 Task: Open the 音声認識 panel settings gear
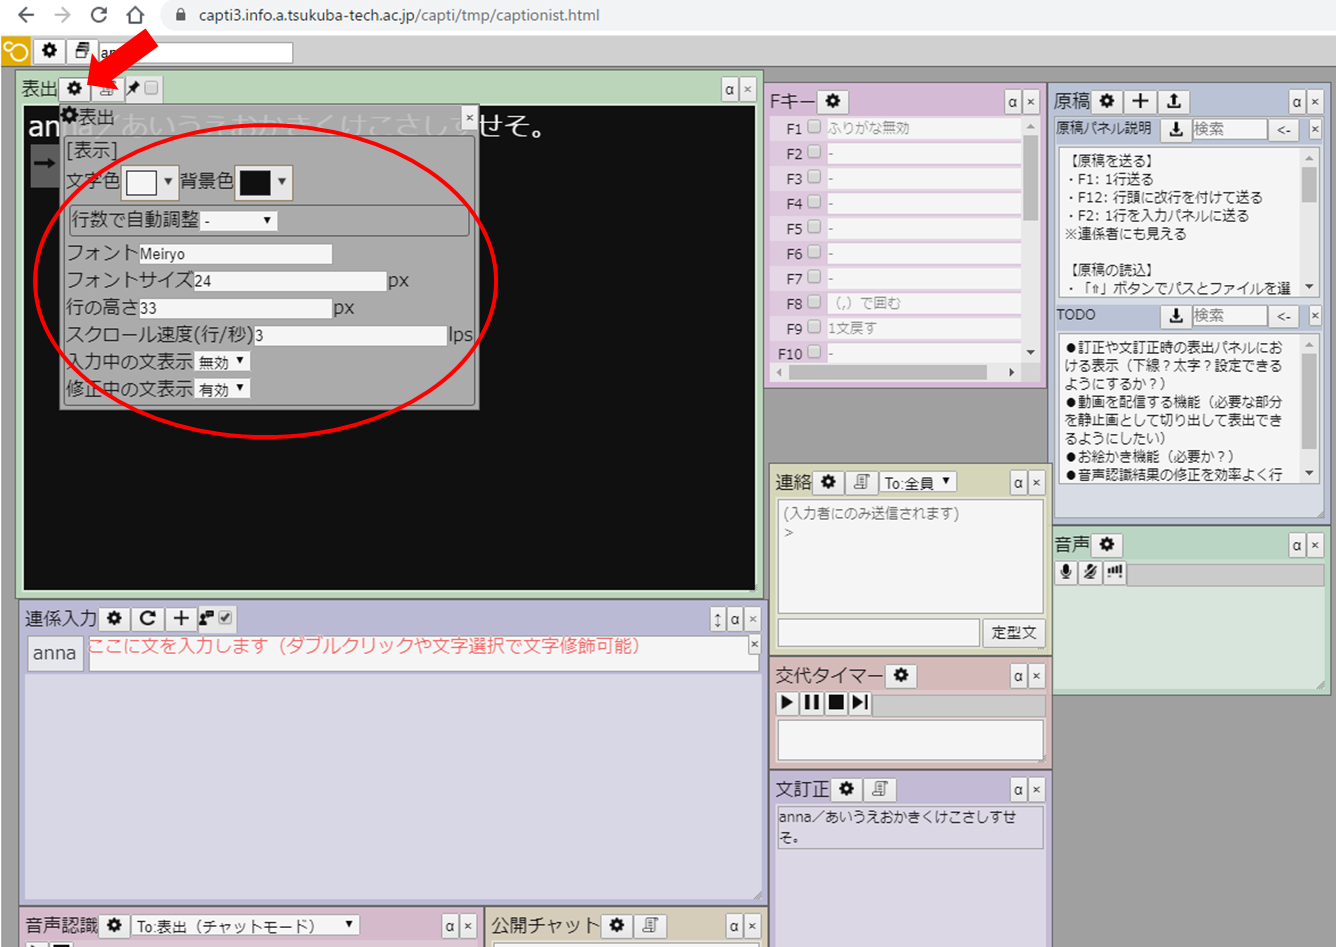pos(114,925)
